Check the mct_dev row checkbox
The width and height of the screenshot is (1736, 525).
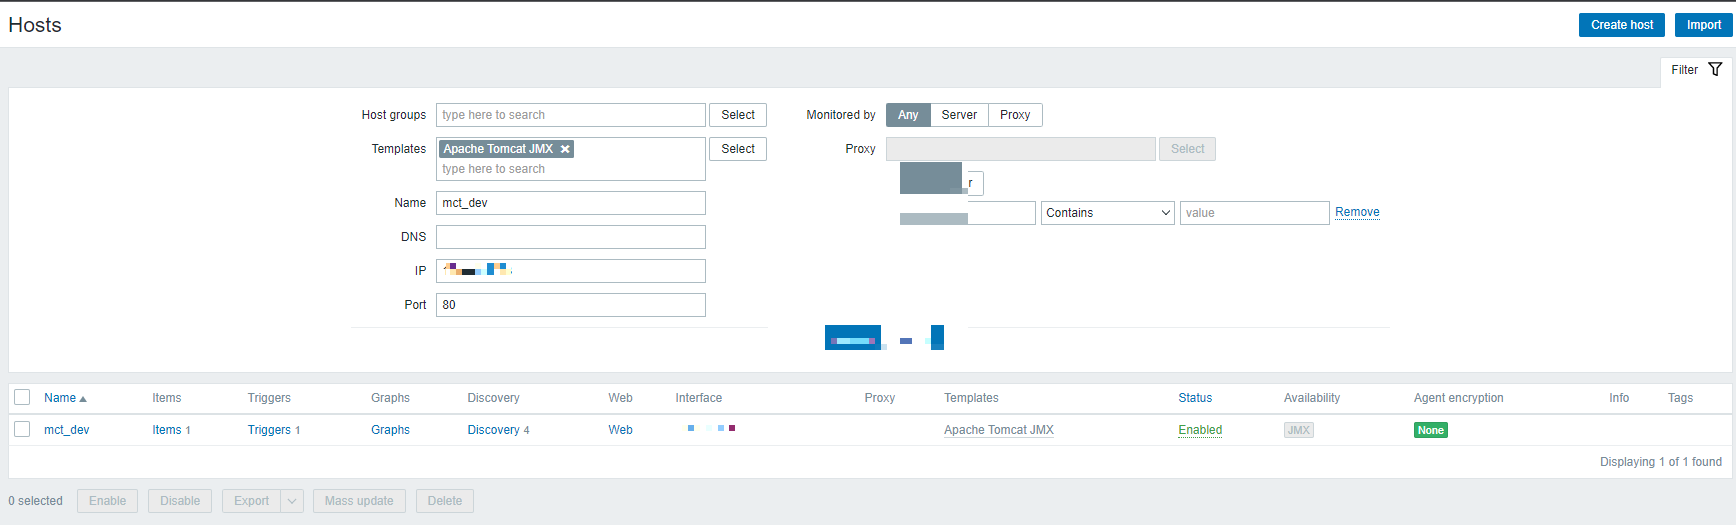click(x=22, y=429)
